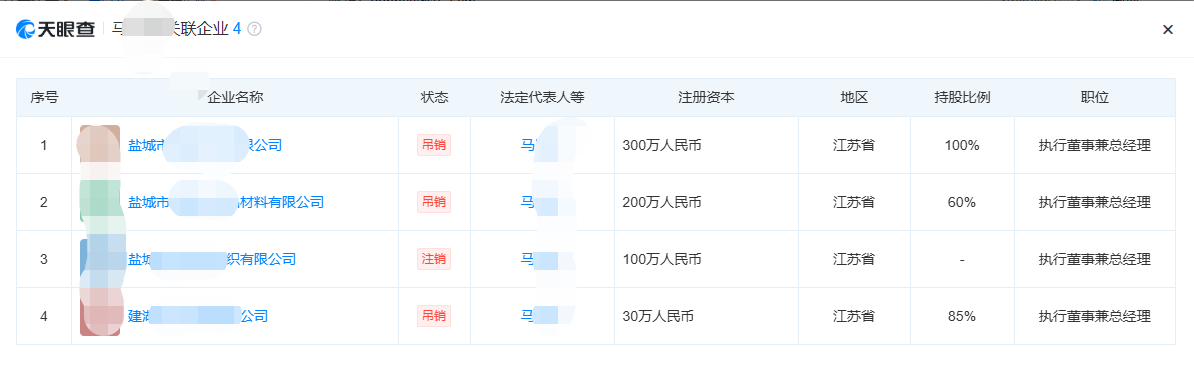This screenshot has height=381, width=1194.
Task: Click legal representative link in row 3
Action: [541, 259]
